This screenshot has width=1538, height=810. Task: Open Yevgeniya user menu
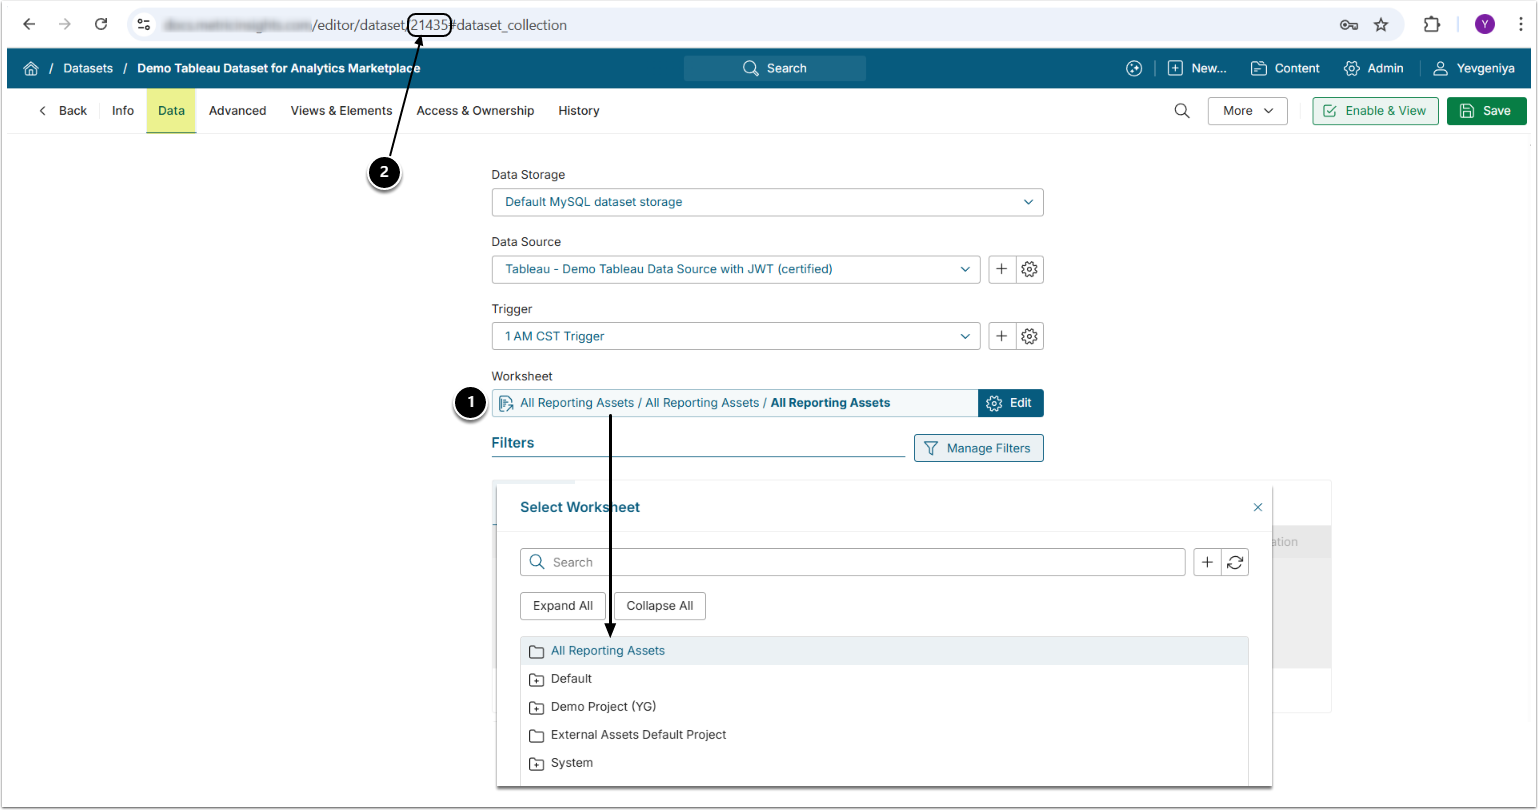coord(1473,68)
